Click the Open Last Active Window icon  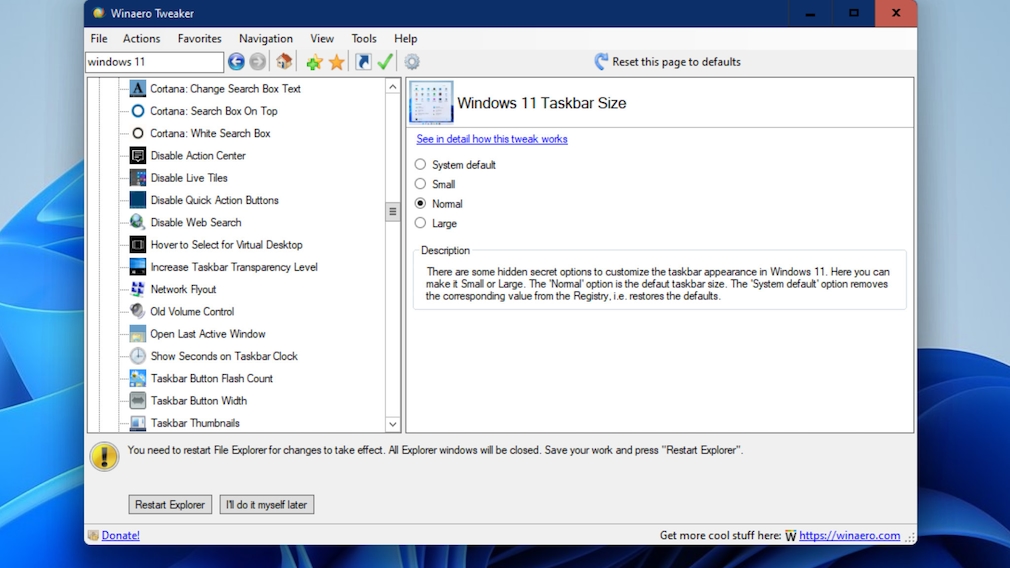137,334
